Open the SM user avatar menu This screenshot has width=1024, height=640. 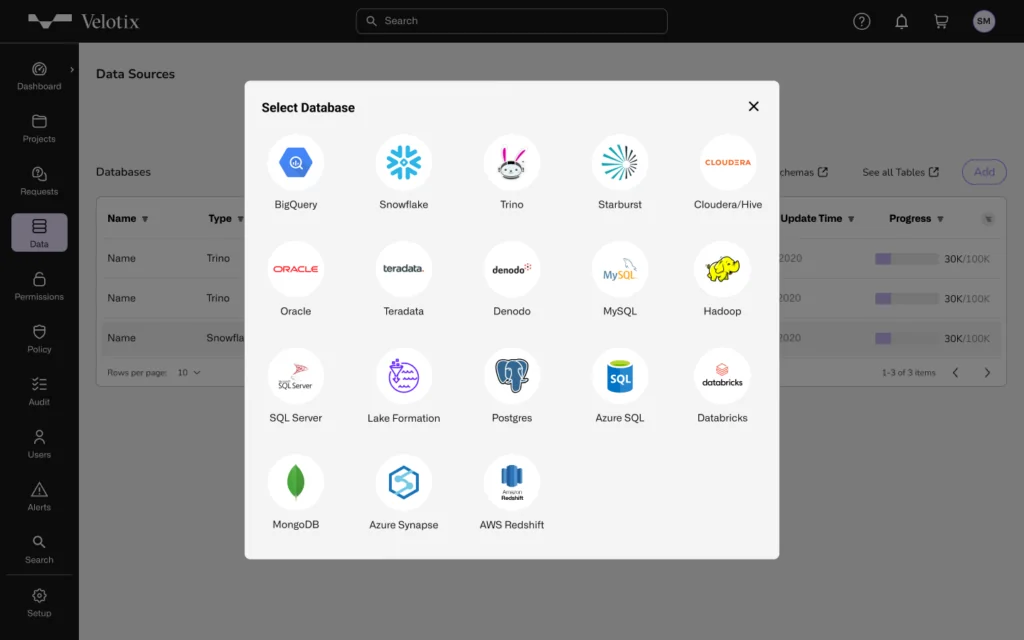[984, 21]
